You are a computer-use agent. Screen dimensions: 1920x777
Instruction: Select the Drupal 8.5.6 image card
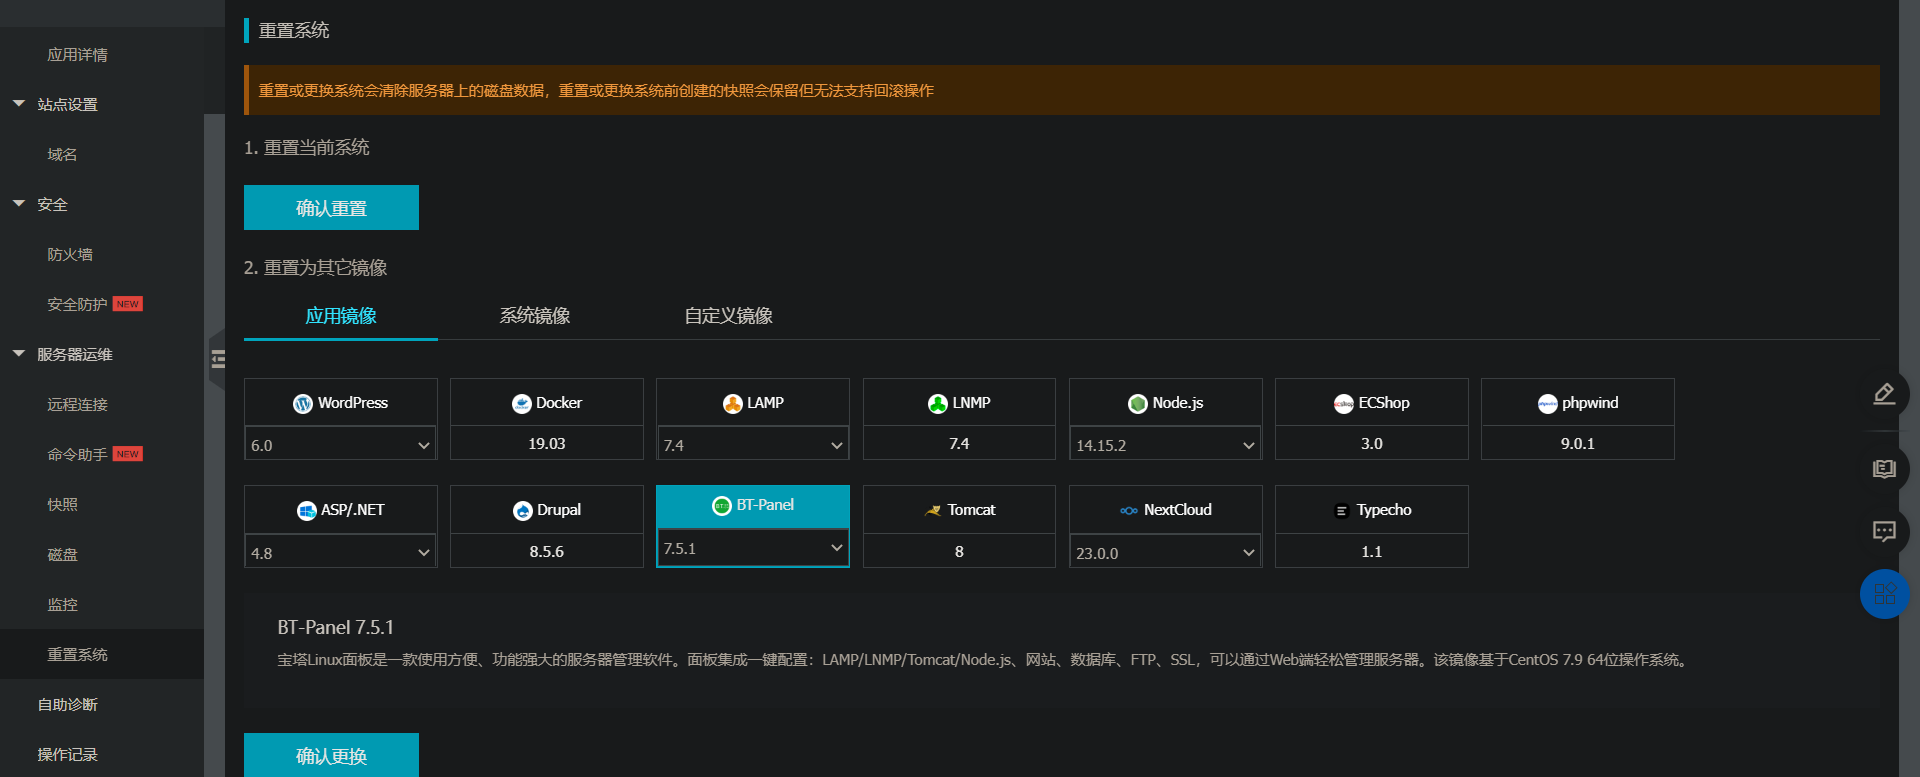pos(547,527)
